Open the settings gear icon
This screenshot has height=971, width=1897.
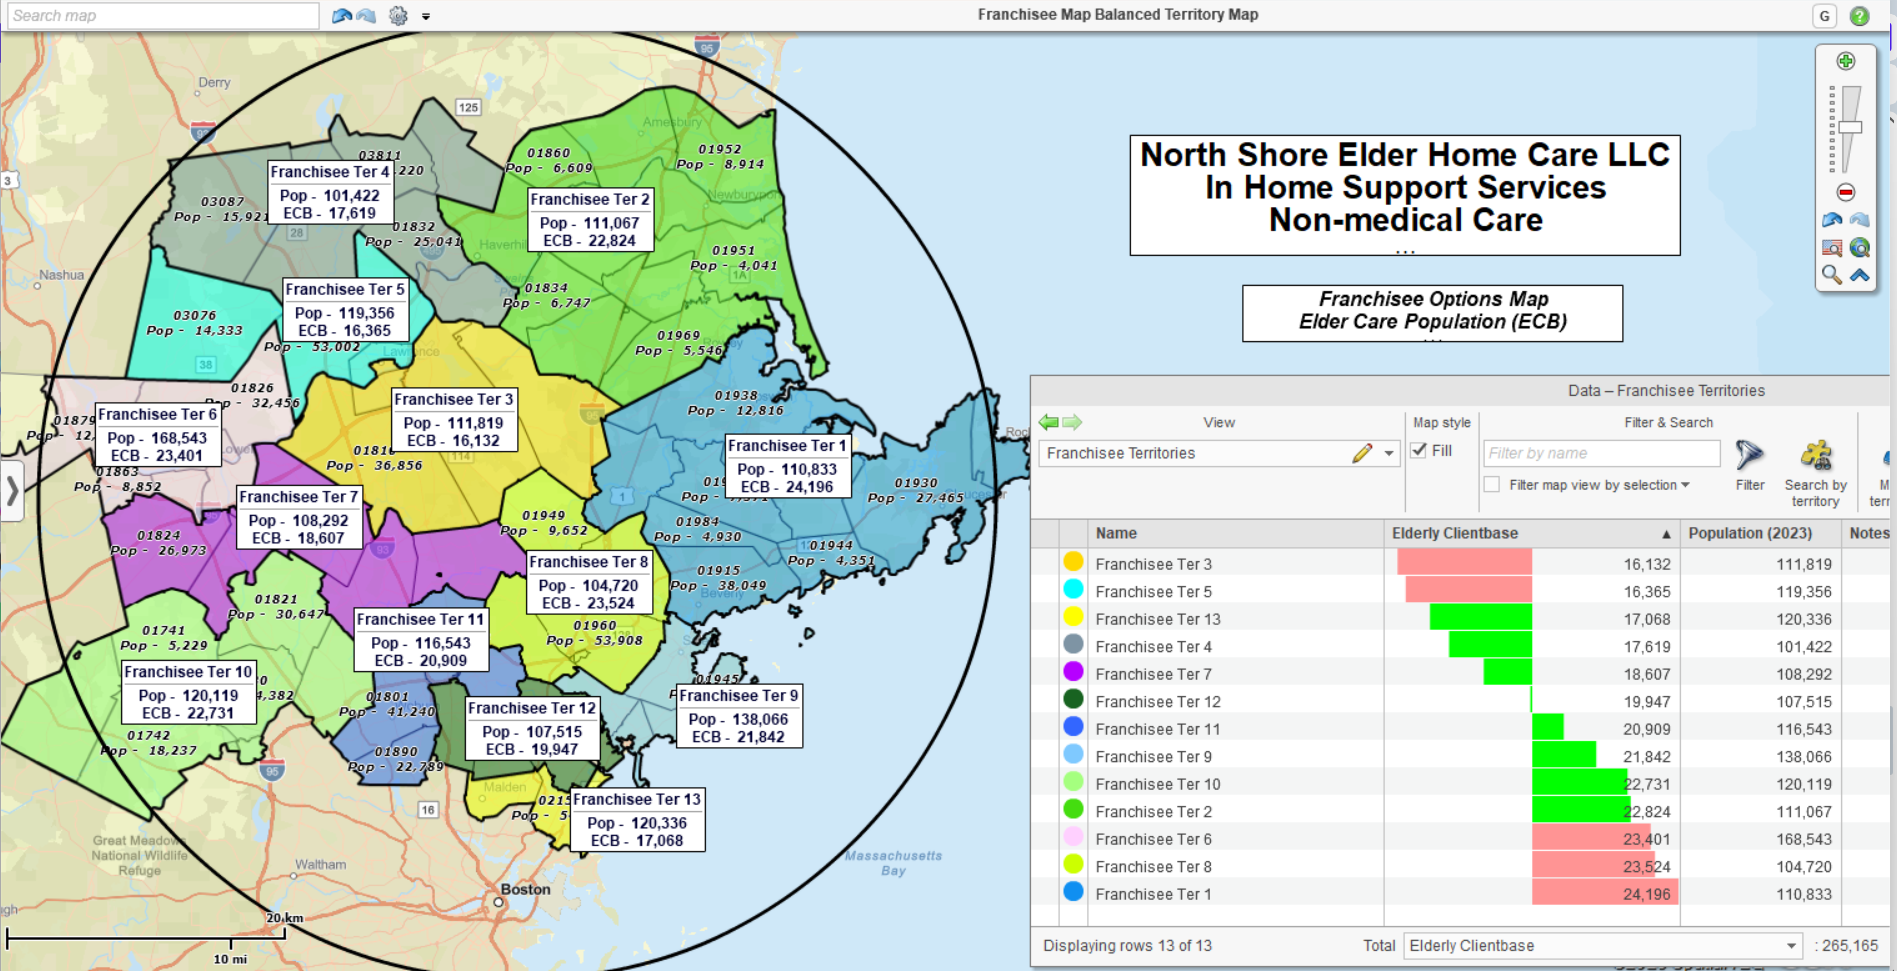point(397,15)
